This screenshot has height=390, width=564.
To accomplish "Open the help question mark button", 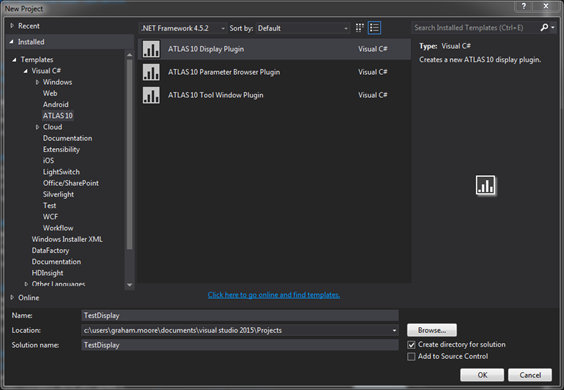I will coord(524,6).
